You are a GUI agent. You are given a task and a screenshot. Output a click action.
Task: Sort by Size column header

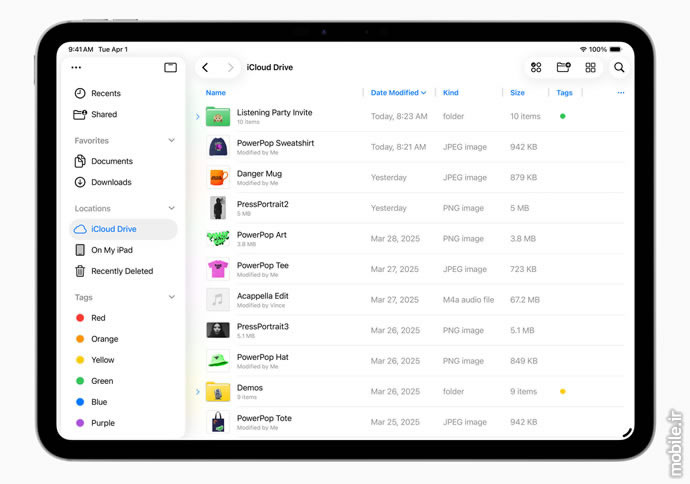click(517, 92)
